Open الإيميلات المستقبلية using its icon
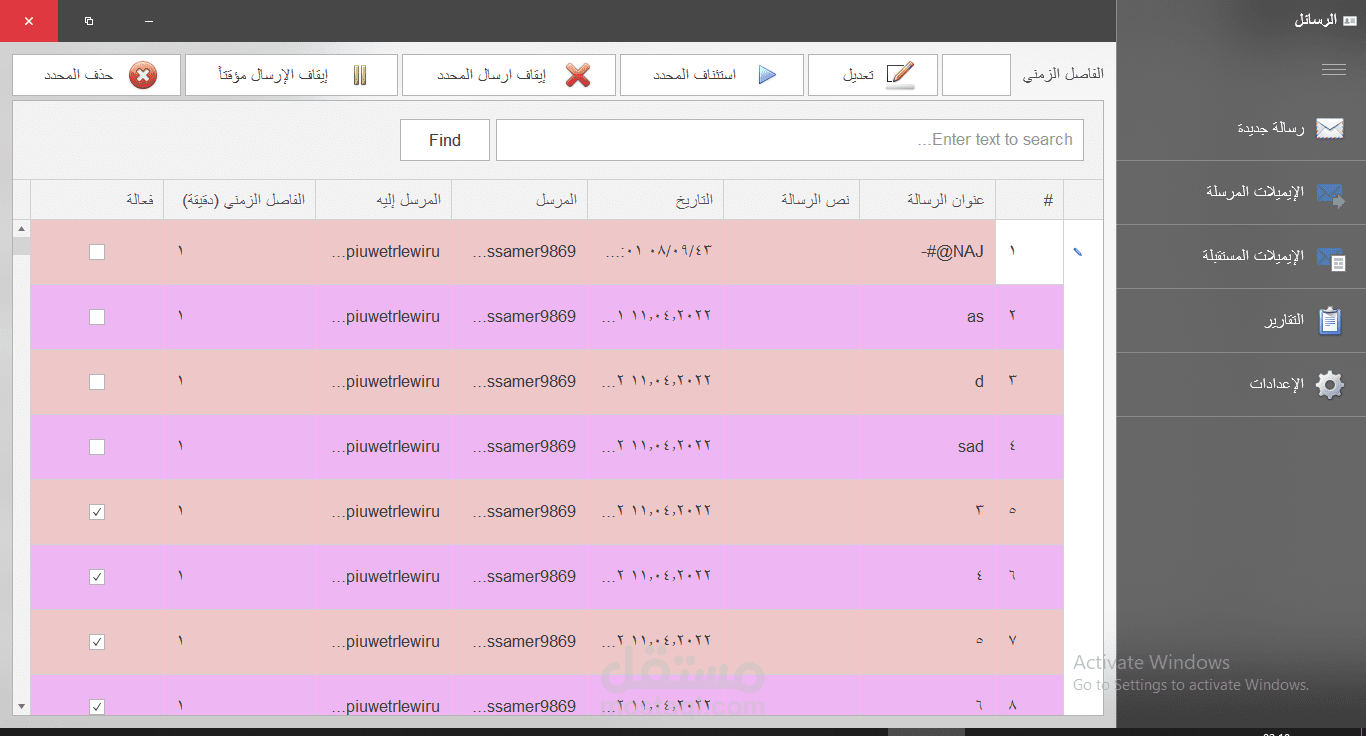The height and width of the screenshot is (736, 1366). pos(1330,256)
